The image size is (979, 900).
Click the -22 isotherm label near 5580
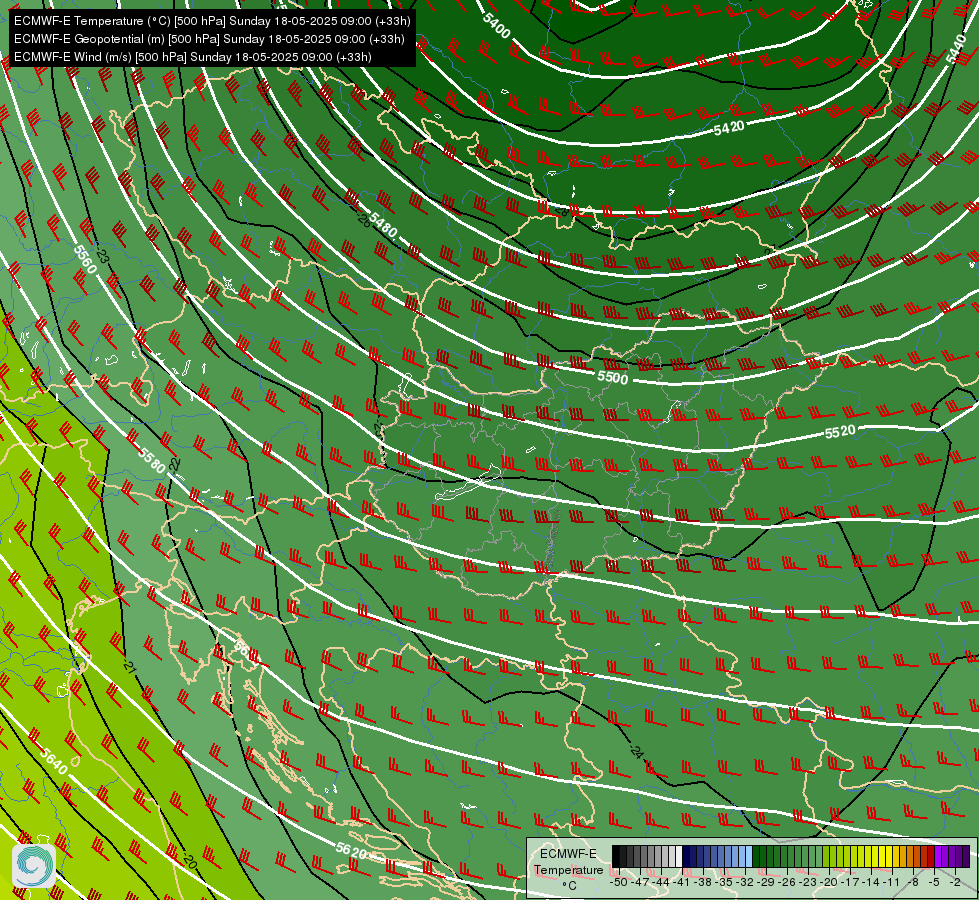point(174,464)
